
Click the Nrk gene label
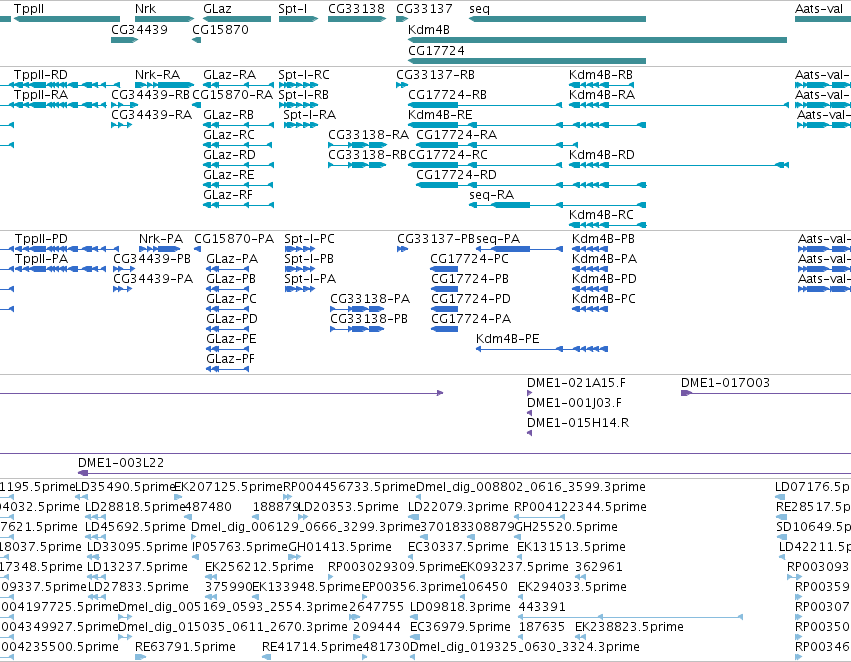click(145, 9)
